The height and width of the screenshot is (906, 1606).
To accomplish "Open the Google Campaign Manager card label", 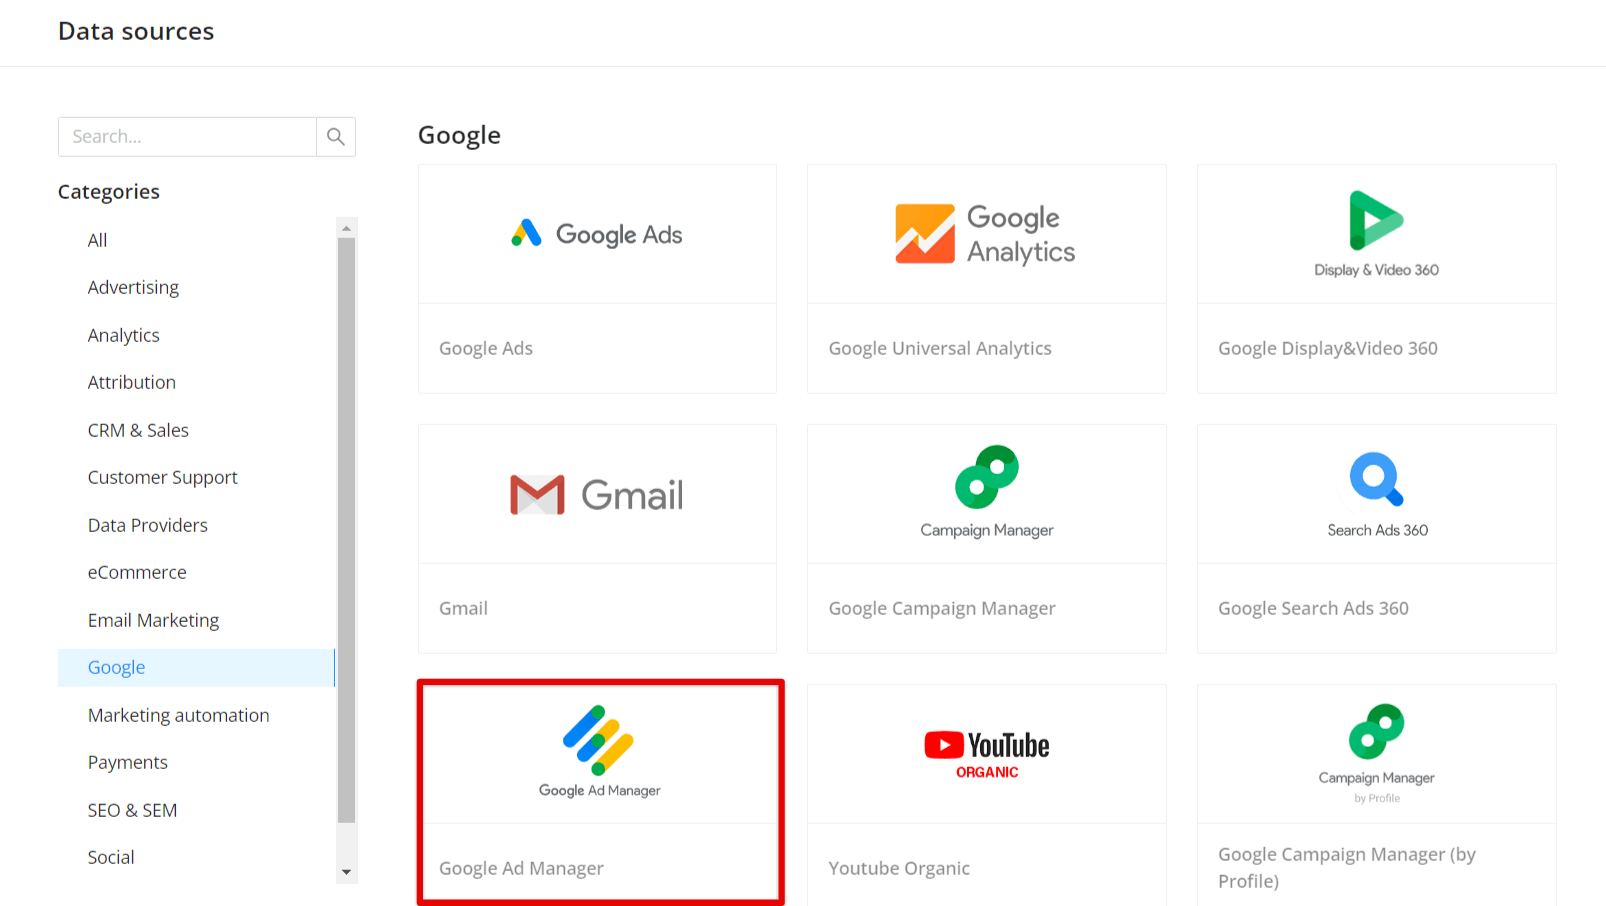I will click(942, 608).
